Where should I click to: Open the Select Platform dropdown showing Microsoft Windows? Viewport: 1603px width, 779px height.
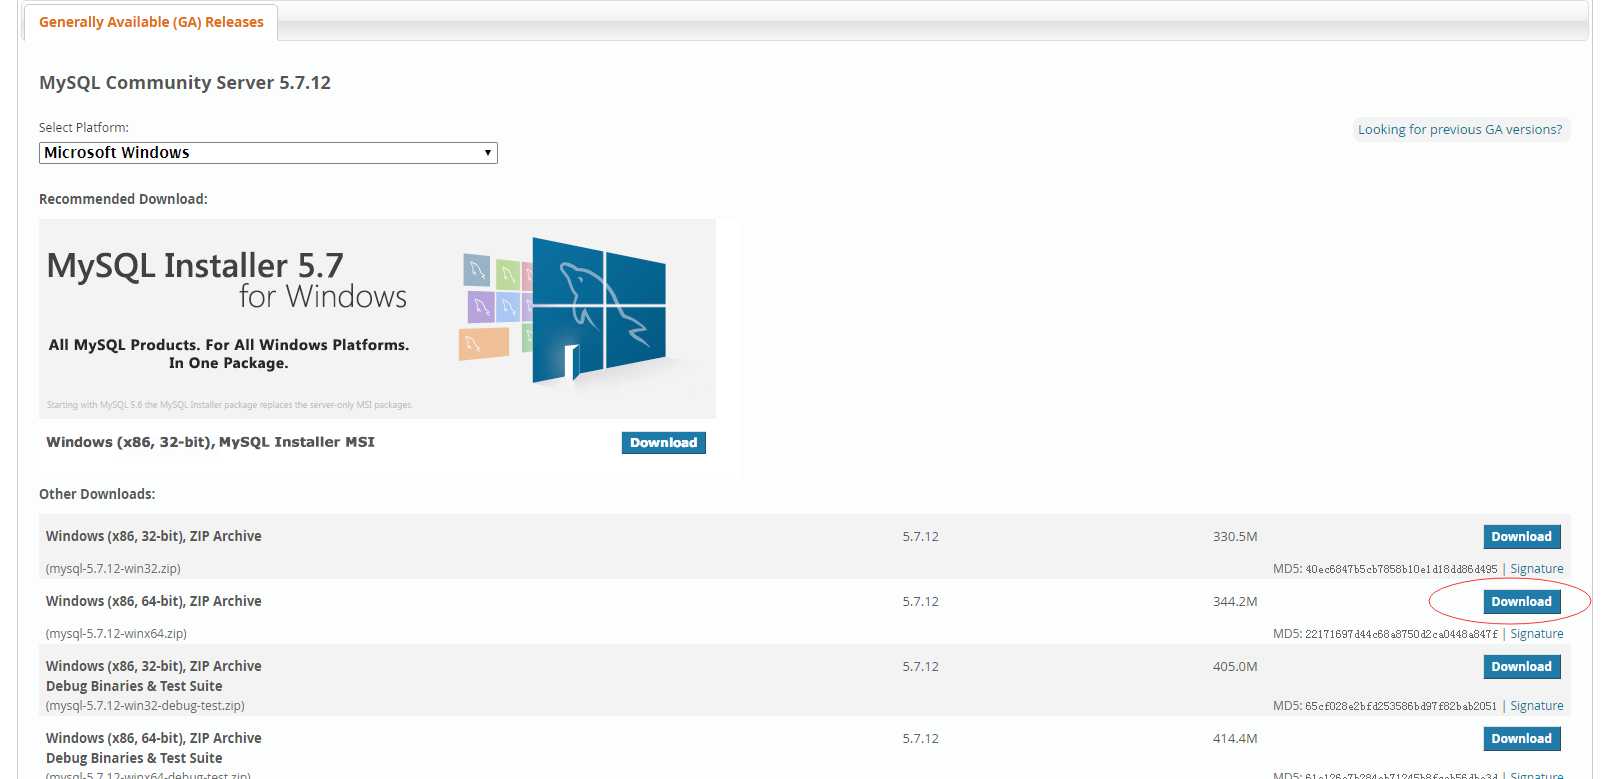(x=268, y=153)
